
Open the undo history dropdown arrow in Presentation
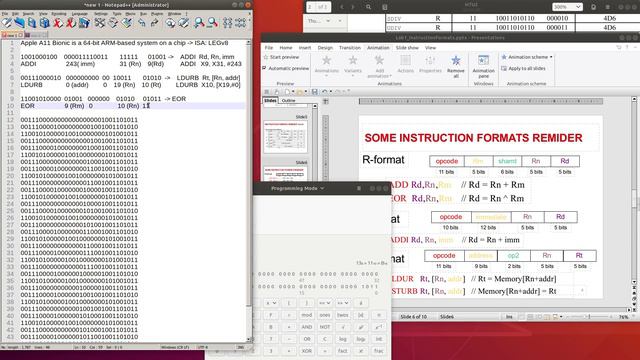click(x=331, y=92)
